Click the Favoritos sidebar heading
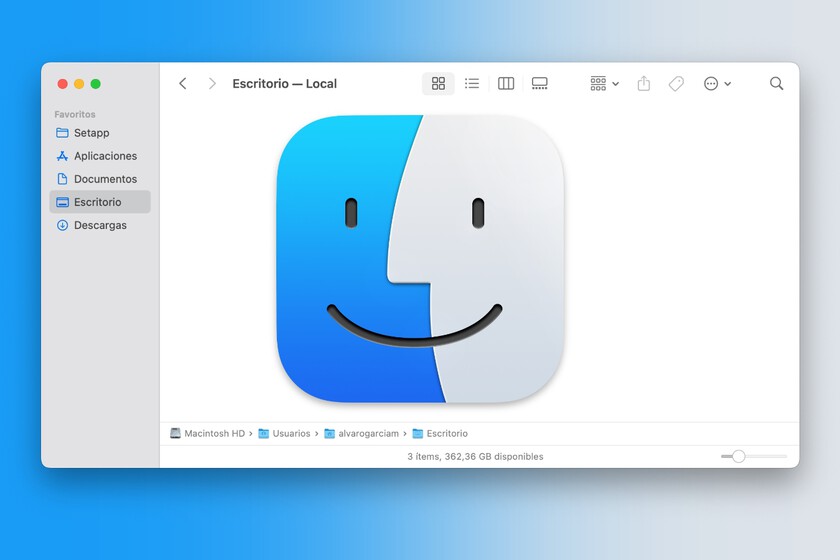Viewport: 840px width, 560px height. click(x=75, y=114)
